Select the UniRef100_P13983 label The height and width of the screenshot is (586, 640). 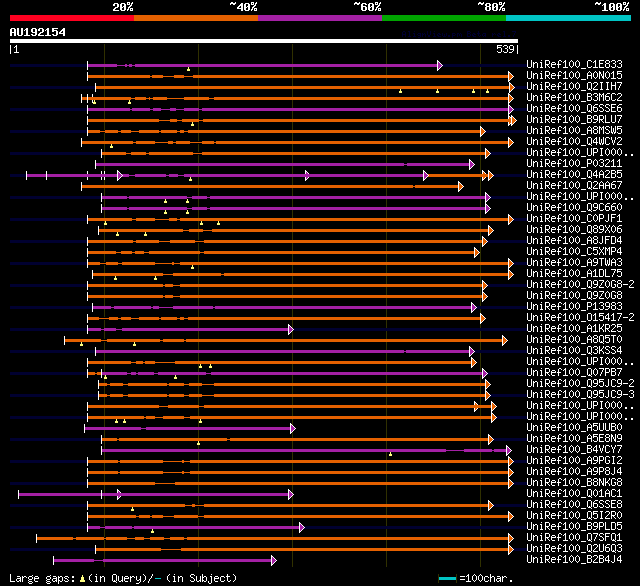(x=574, y=306)
